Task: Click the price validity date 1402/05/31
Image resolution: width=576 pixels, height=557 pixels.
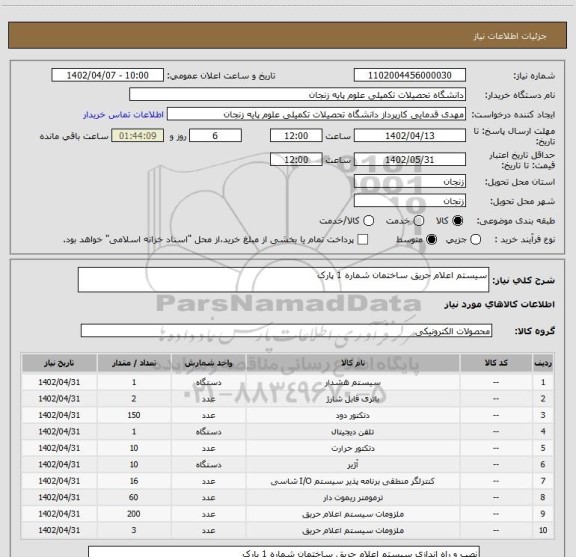Action: click(410, 159)
